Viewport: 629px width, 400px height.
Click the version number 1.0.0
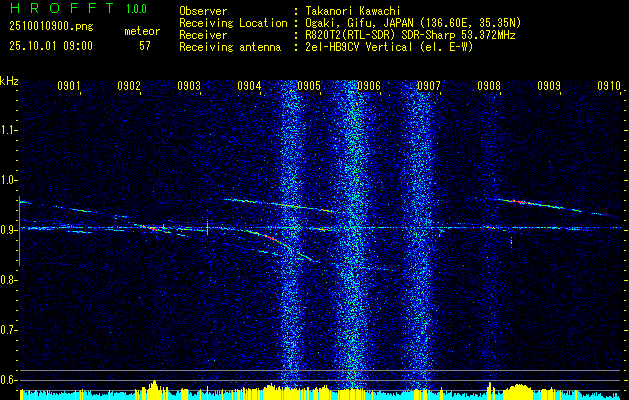click(x=136, y=9)
